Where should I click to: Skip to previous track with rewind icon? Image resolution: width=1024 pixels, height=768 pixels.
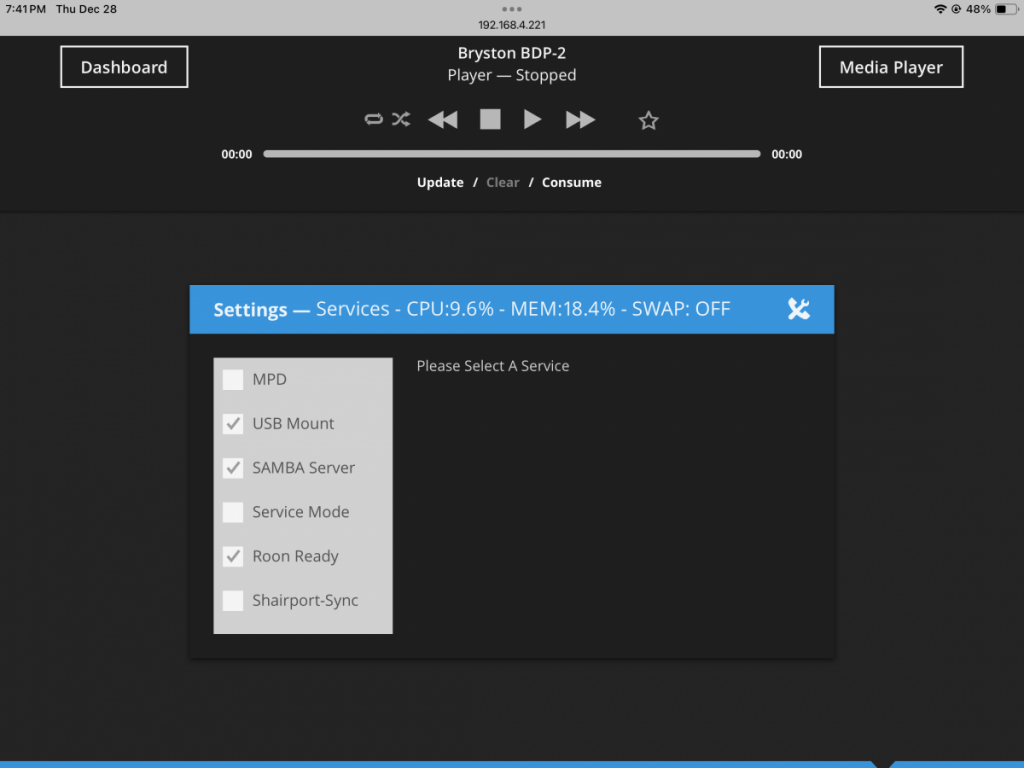[443, 120]
